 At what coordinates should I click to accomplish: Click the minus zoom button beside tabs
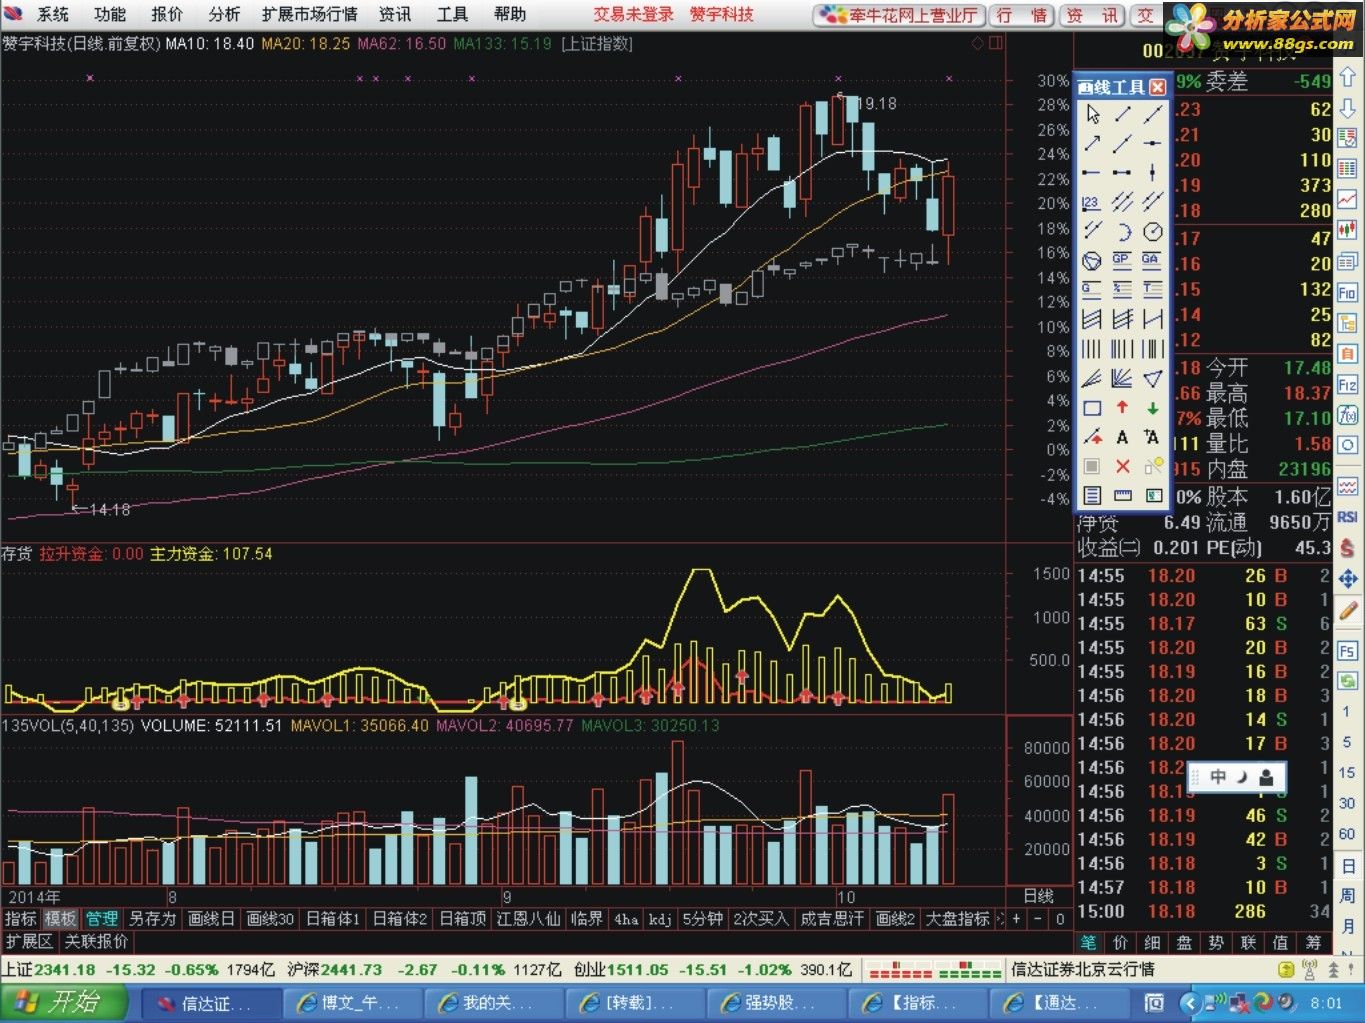(1038, 918)
